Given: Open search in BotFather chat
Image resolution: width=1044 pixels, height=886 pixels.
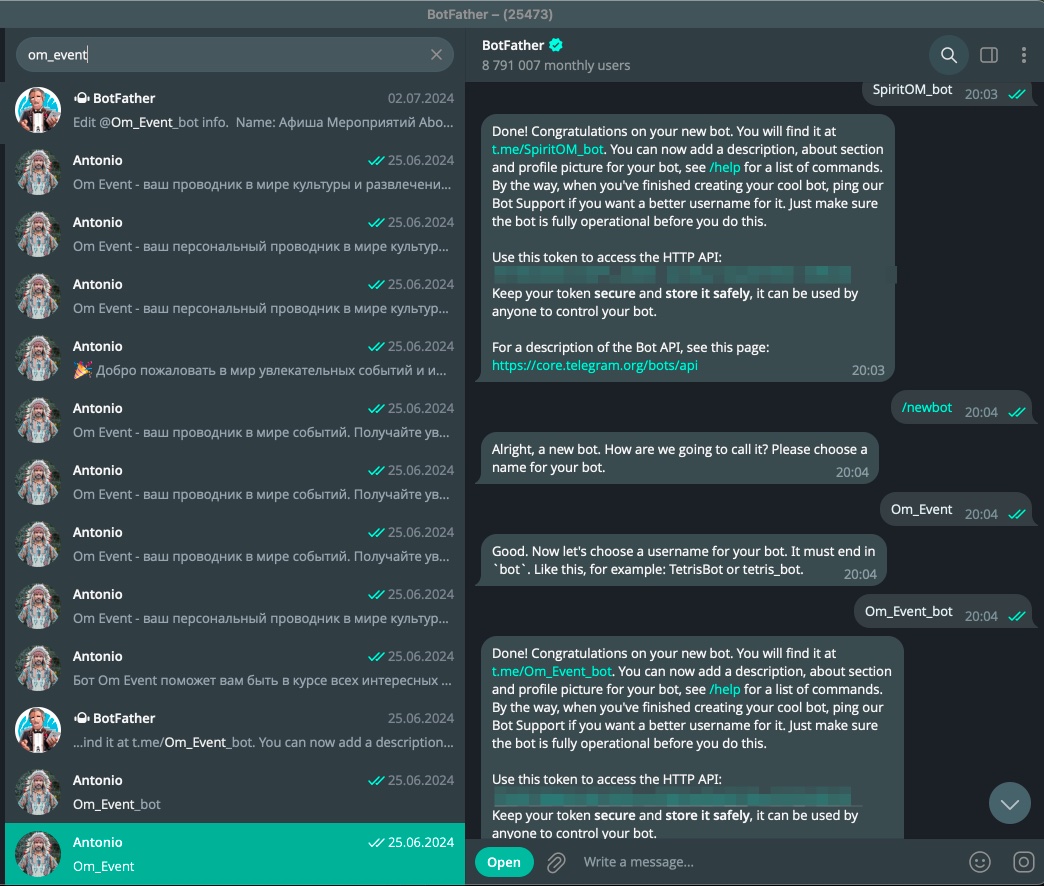Looking at the screenshot, I should (x=948, y=55).
